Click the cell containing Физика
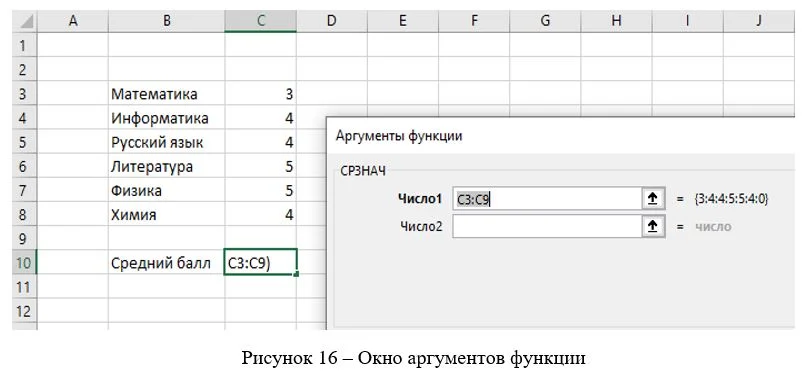The image size is (809, 372). [166, 190]
